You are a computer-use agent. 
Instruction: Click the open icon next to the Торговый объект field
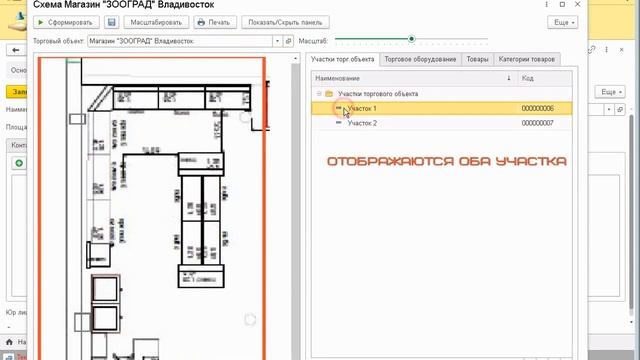pos(288,41)
